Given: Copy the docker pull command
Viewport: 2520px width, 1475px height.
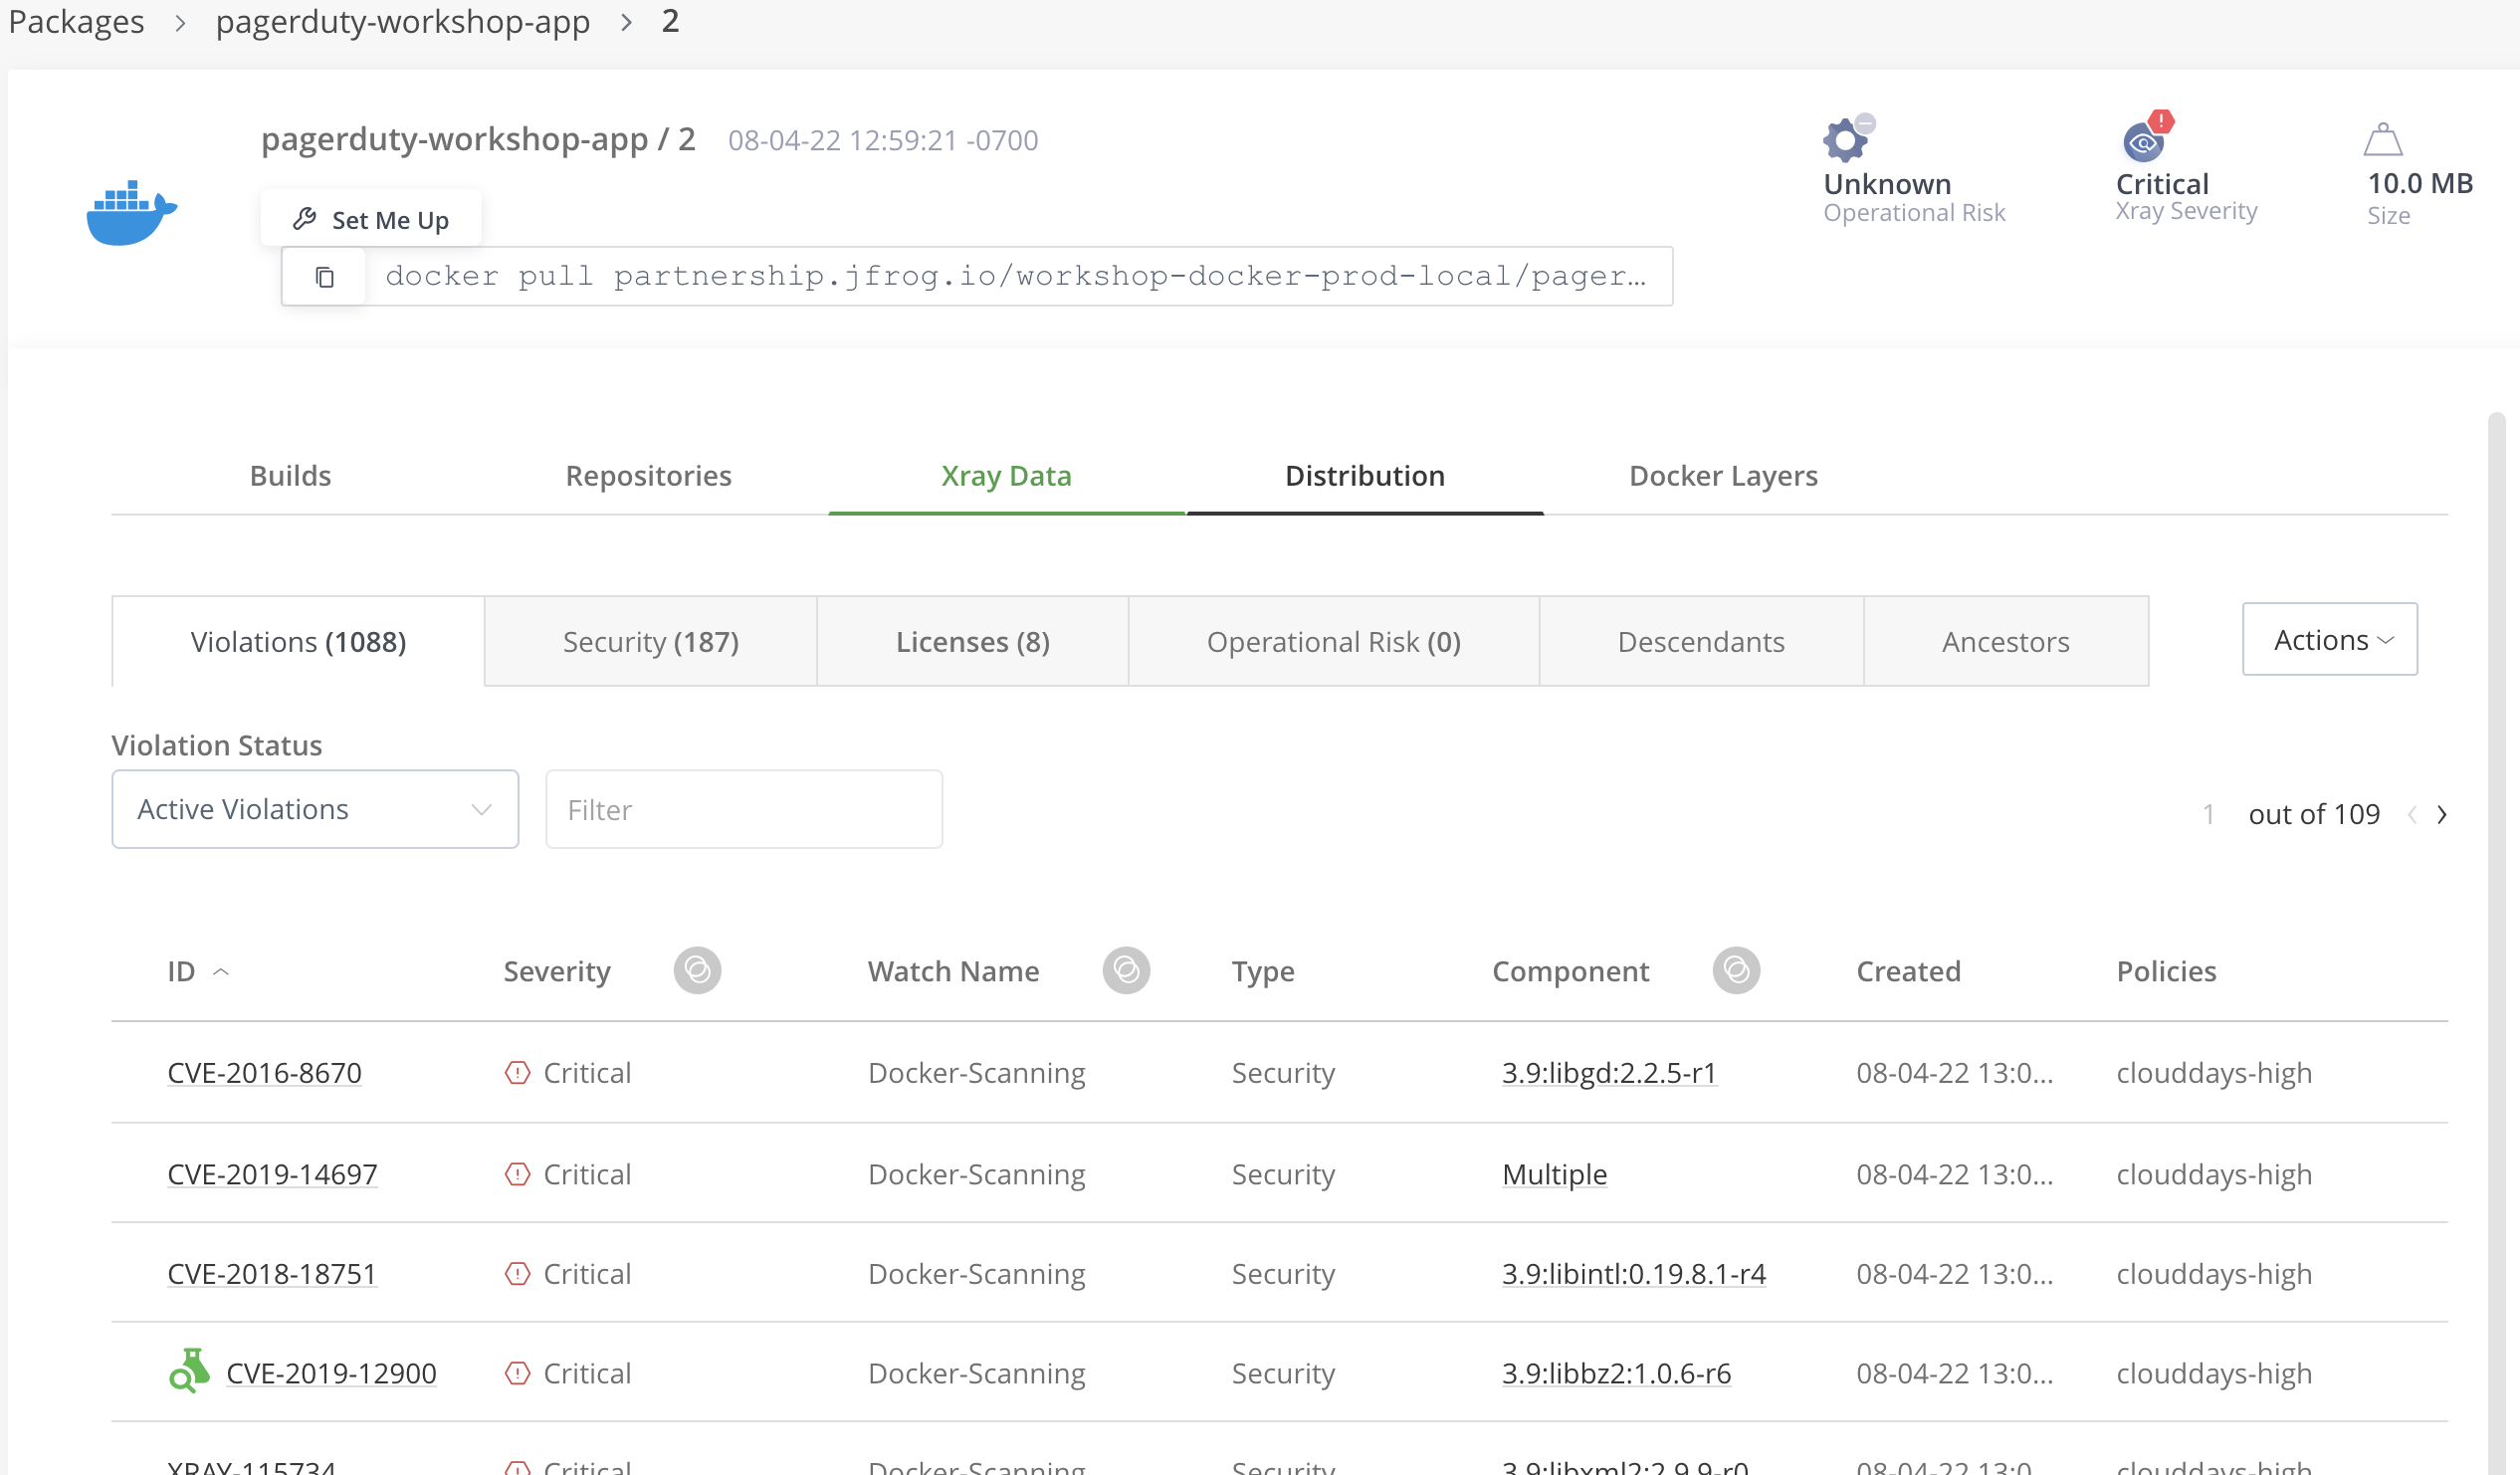Looking at the screenshot, I should point(324,277).
